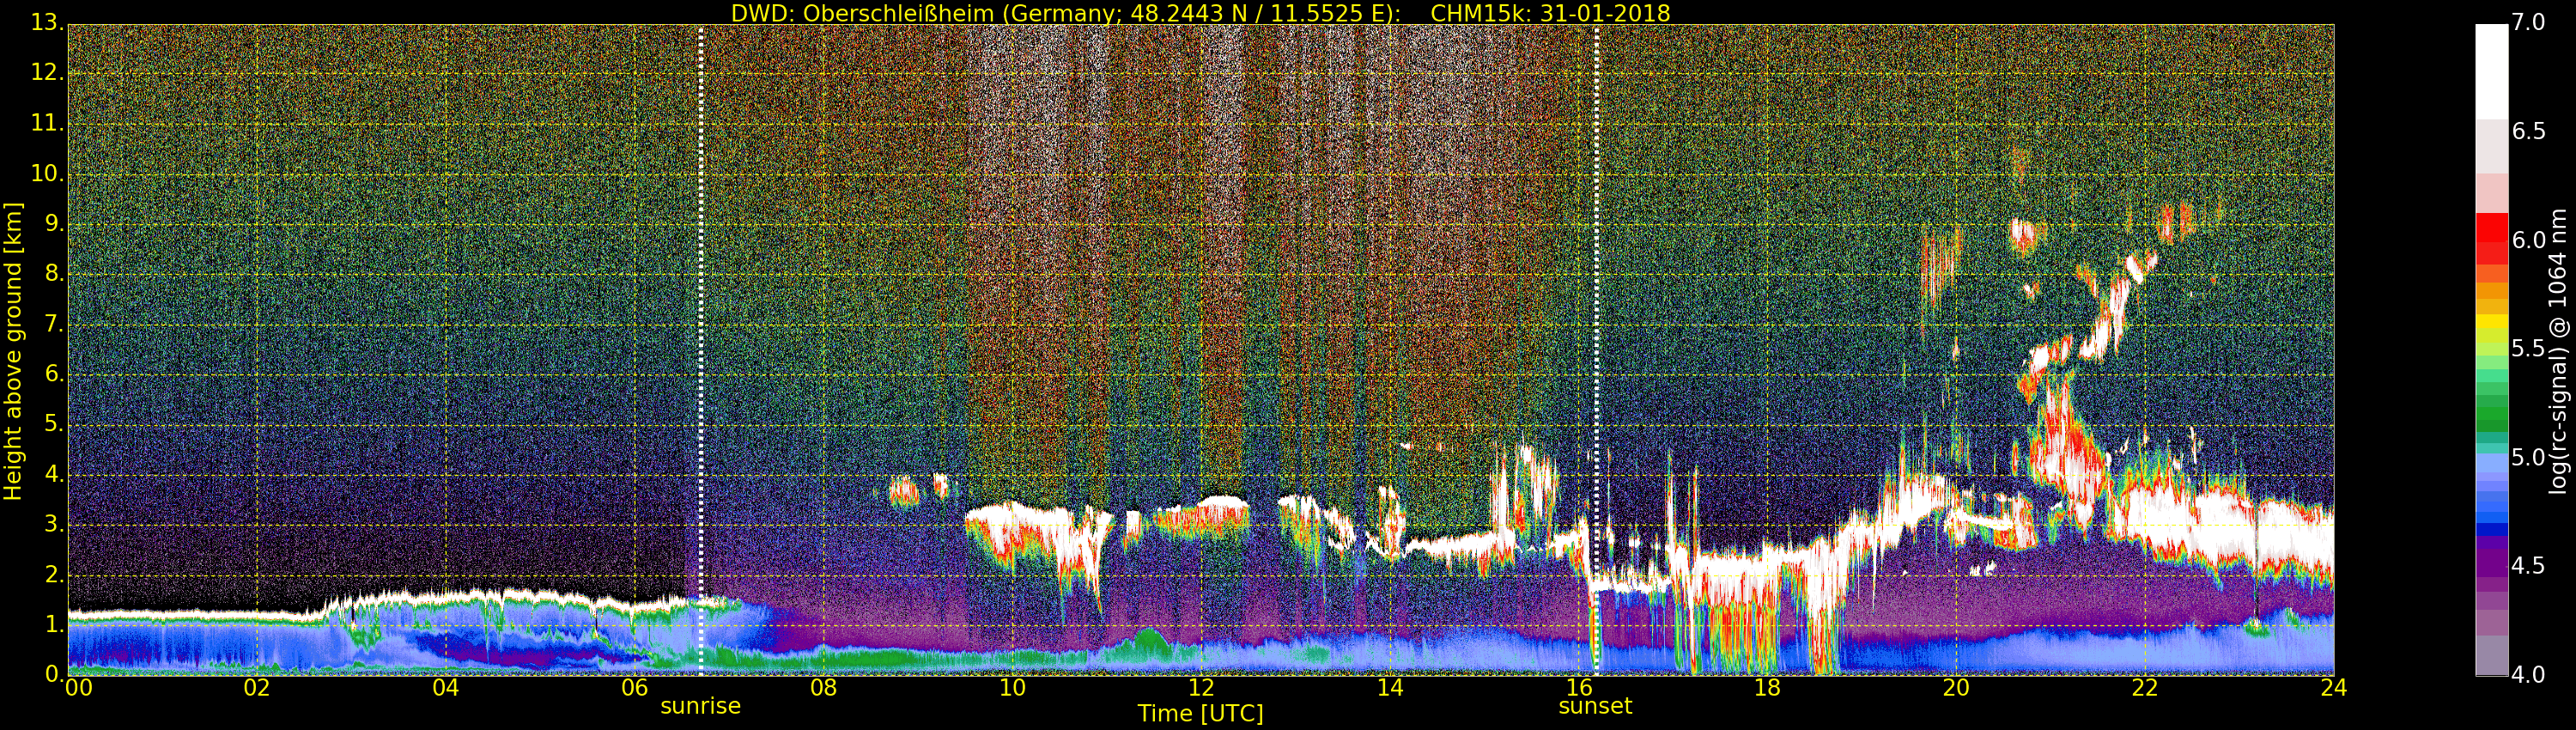Click the gray bottom section of the colorbar
2576x730 pixels.
point(2491,655)
